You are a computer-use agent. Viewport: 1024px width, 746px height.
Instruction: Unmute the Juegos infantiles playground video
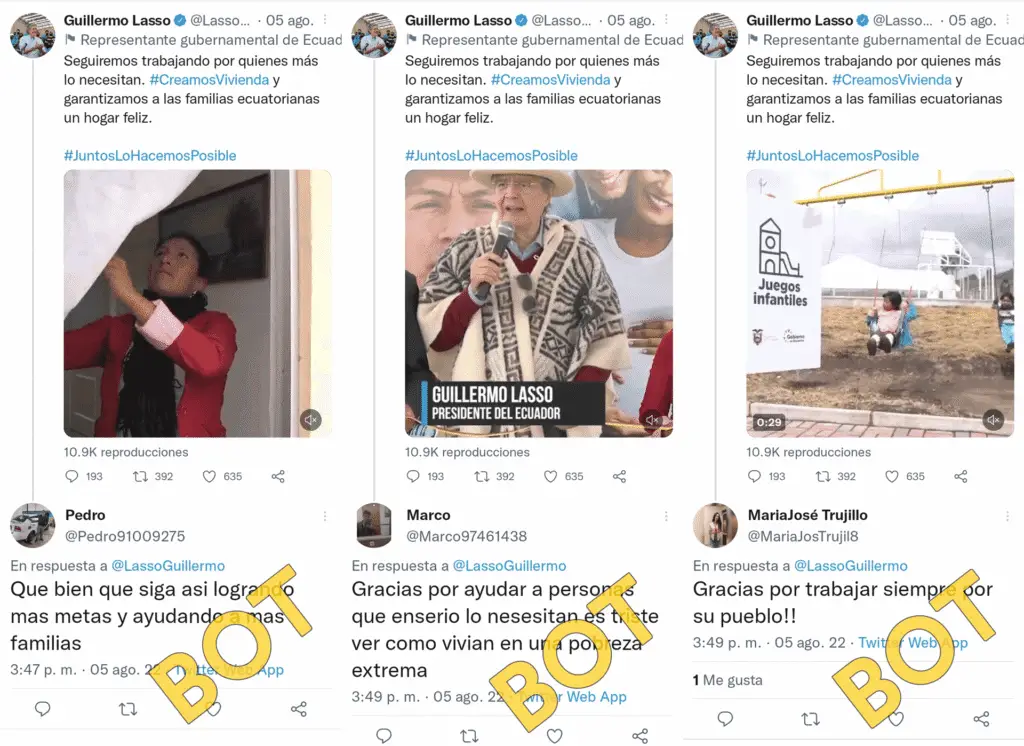[x=993, y=419]
